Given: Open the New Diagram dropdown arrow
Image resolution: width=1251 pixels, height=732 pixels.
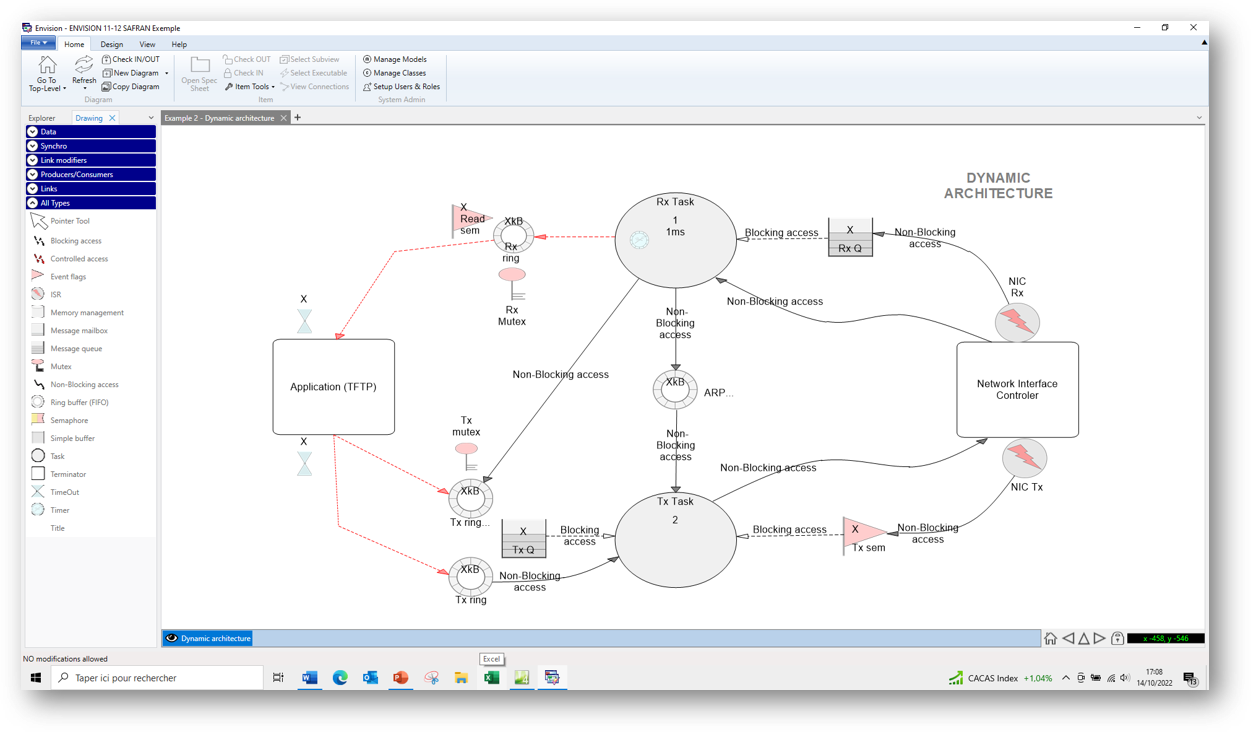Looking at the screenshot, I should coord(164,72).
